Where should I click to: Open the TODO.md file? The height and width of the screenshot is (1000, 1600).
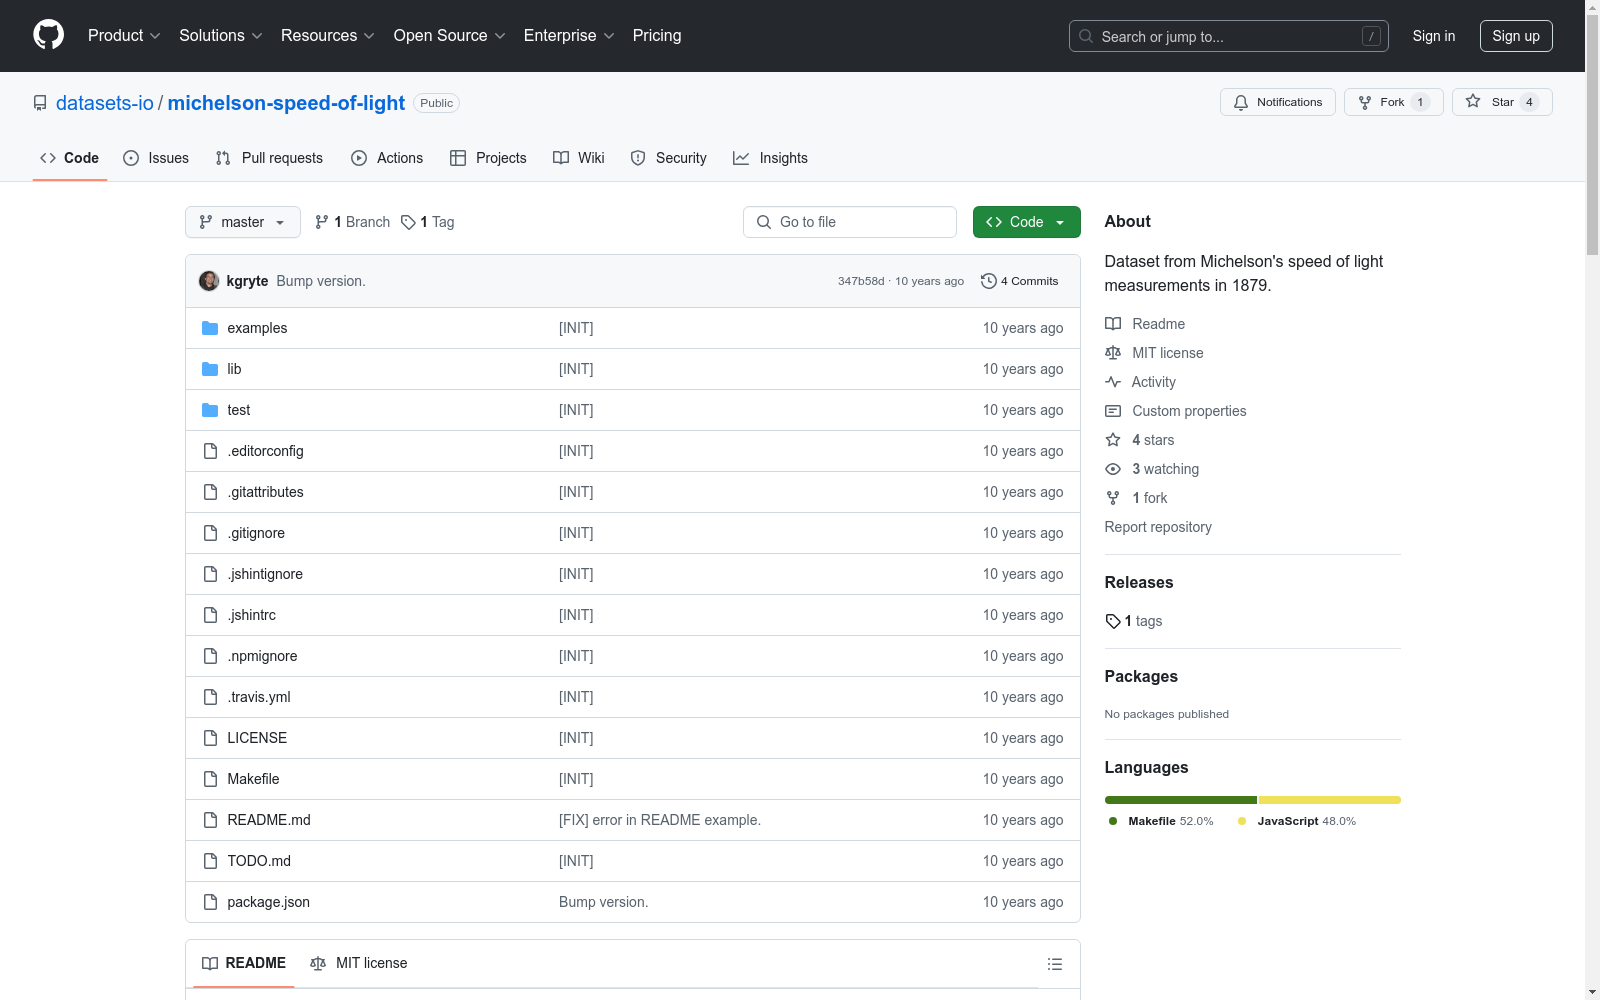pyautogui.click(x=259, y=861)
